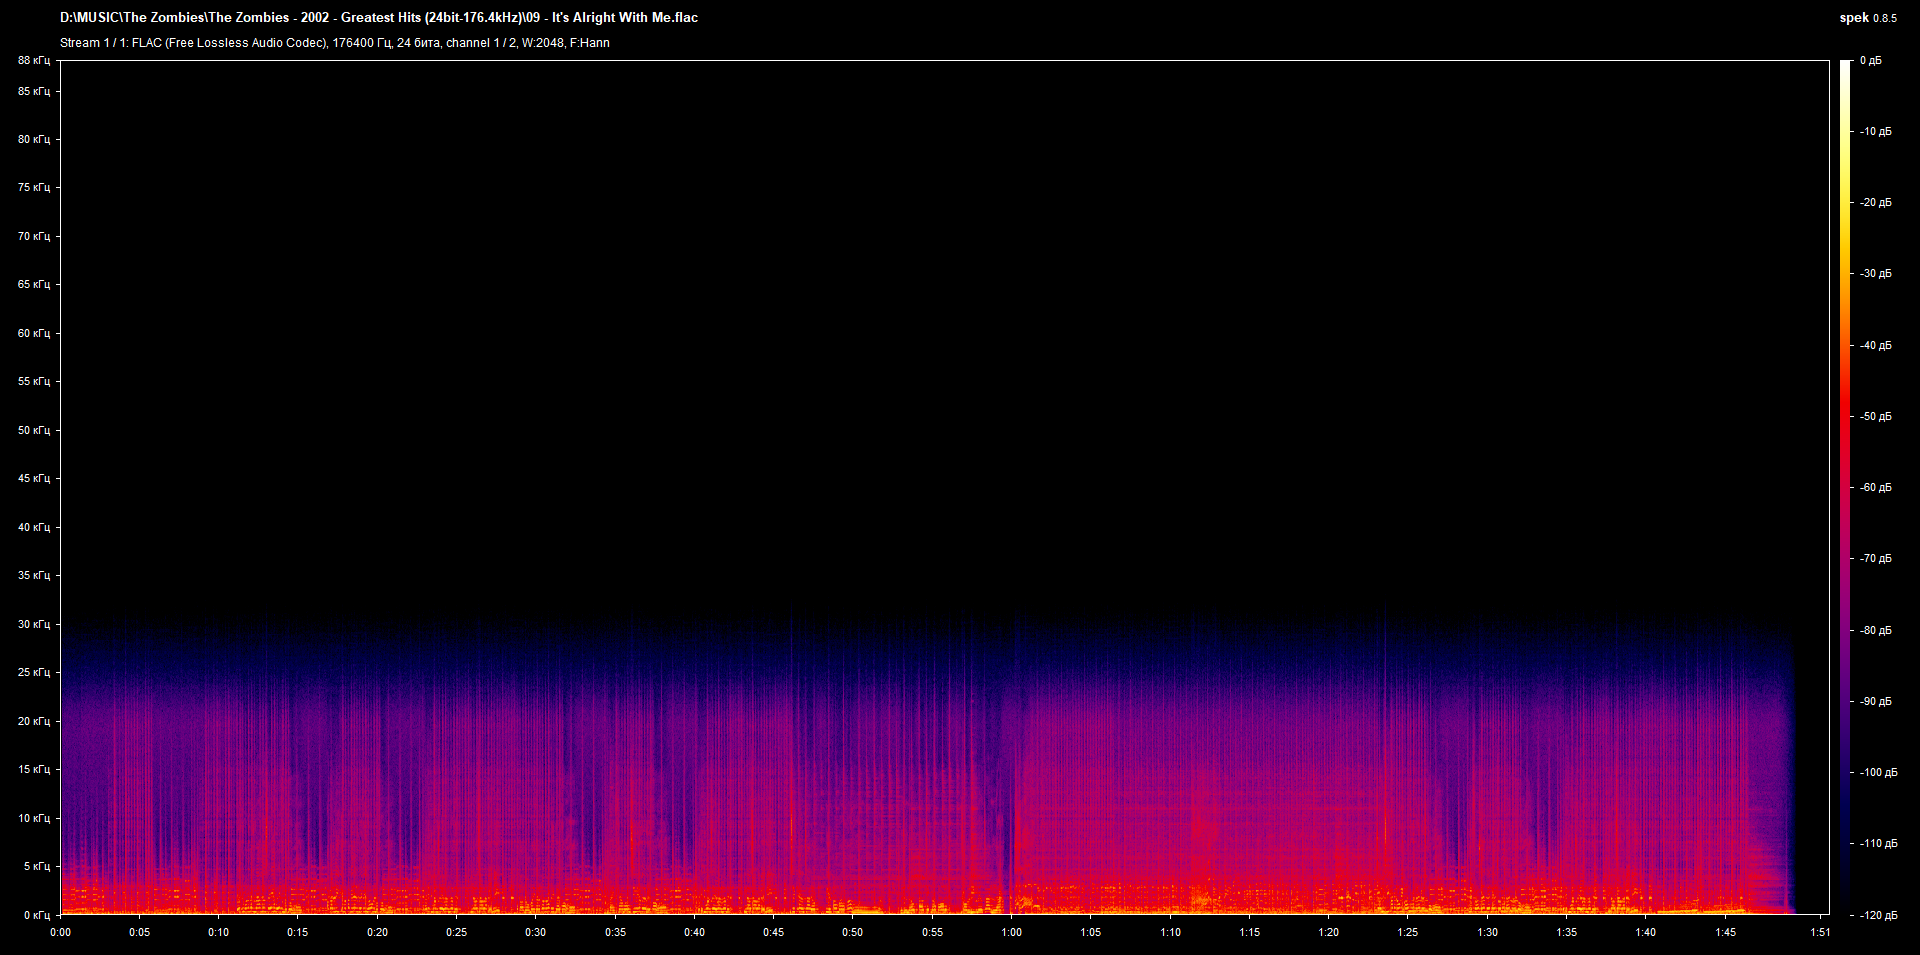Click inside the spectrogram plot
Screen dimensions: 1920x955
pos(945,487)
